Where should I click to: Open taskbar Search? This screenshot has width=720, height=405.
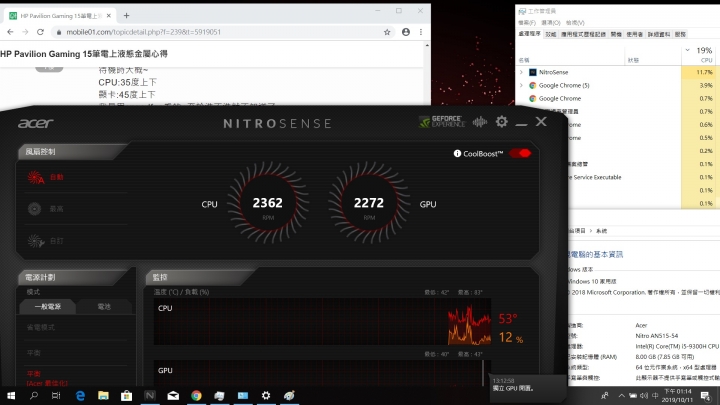click(x=34, y=395)
